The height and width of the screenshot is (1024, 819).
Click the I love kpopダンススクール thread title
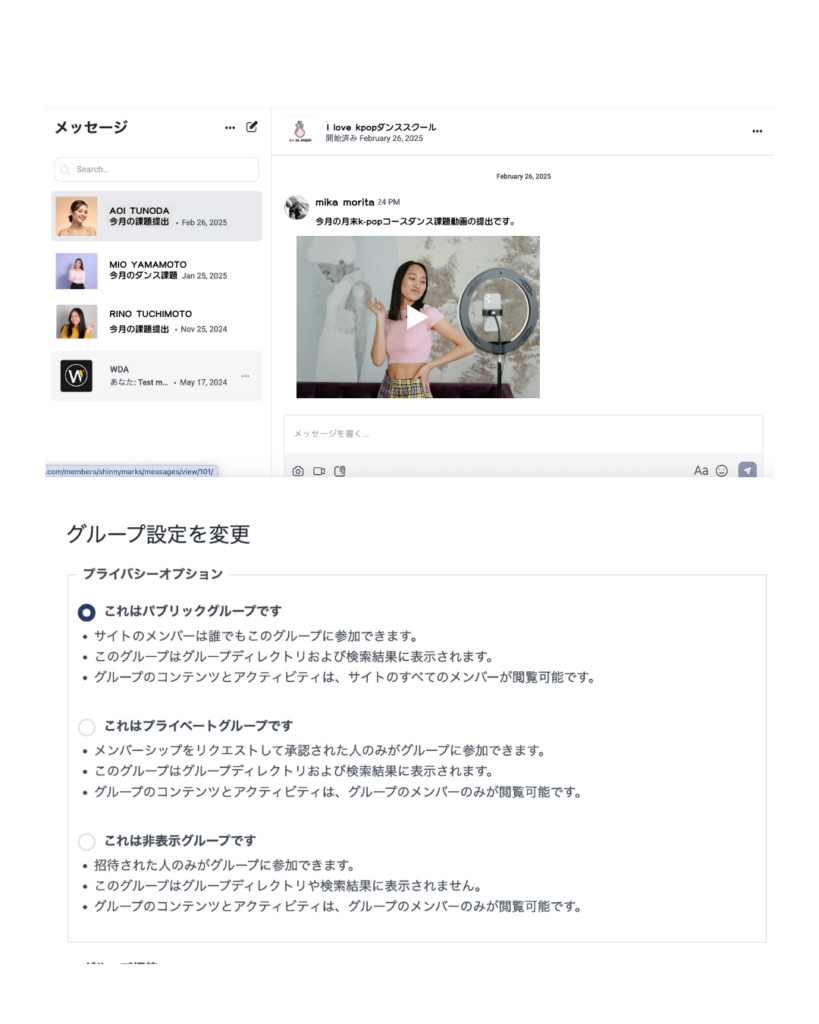pos(381,127)
